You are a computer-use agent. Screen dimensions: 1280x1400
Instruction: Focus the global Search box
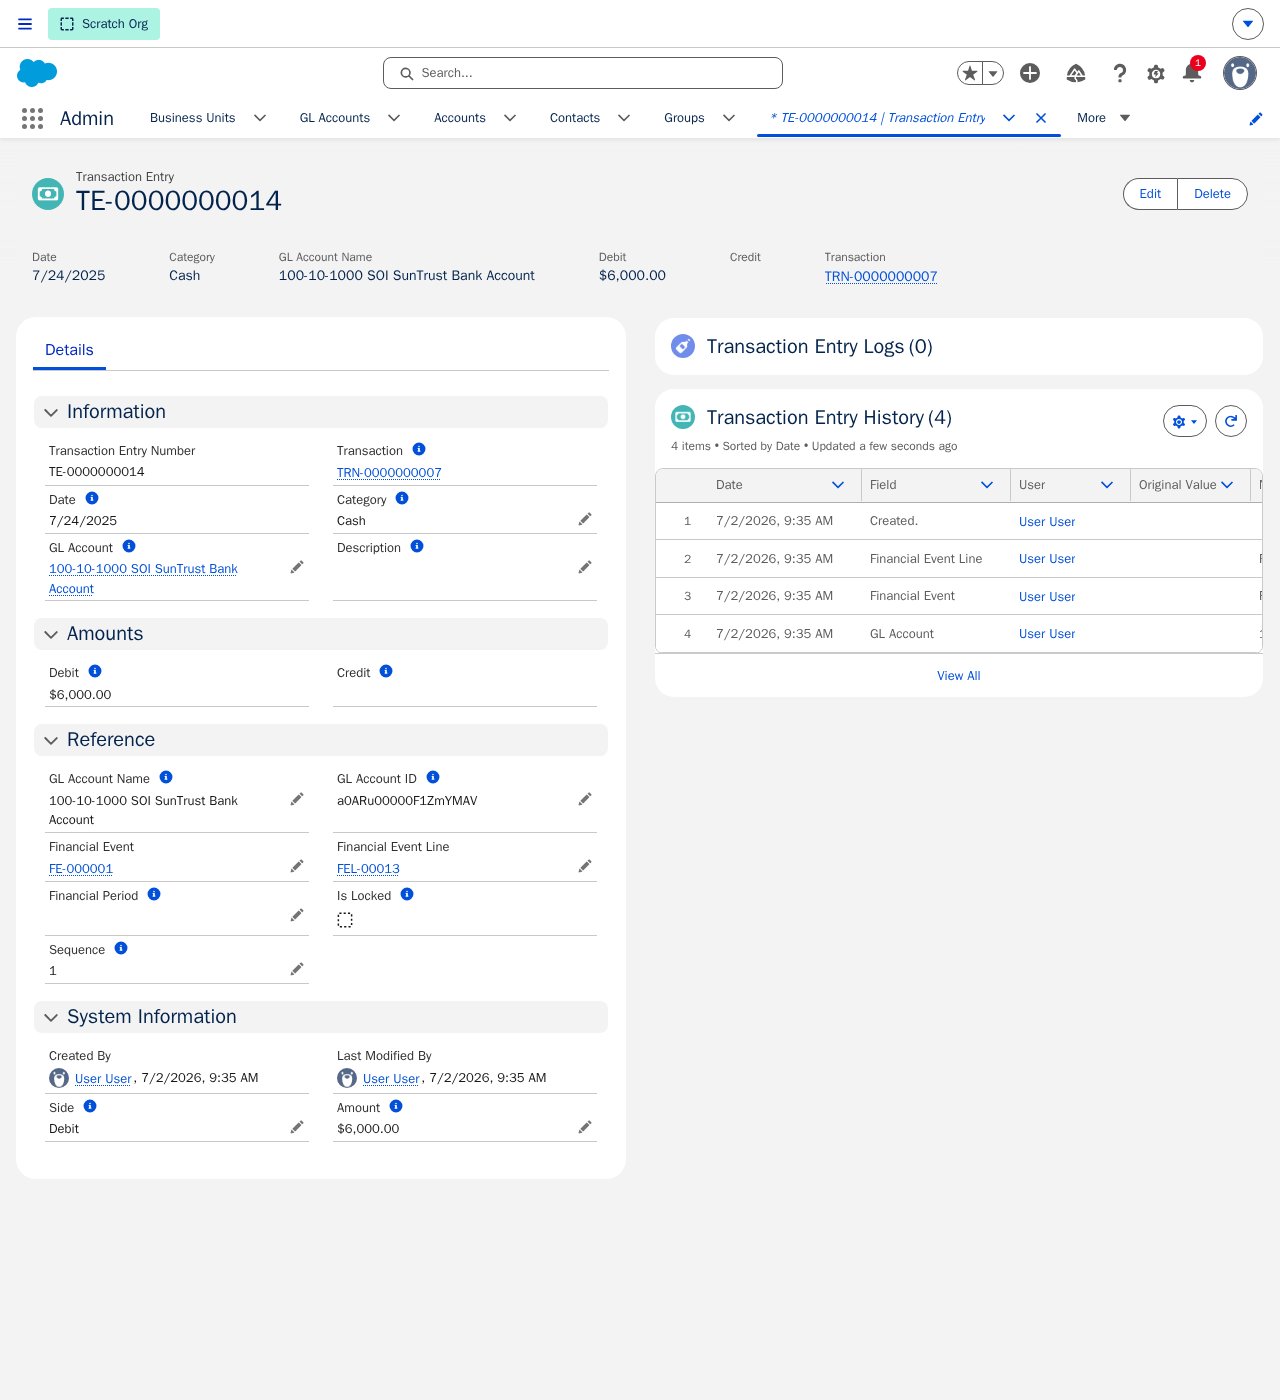pyautogui.click(x=583, y=73)
